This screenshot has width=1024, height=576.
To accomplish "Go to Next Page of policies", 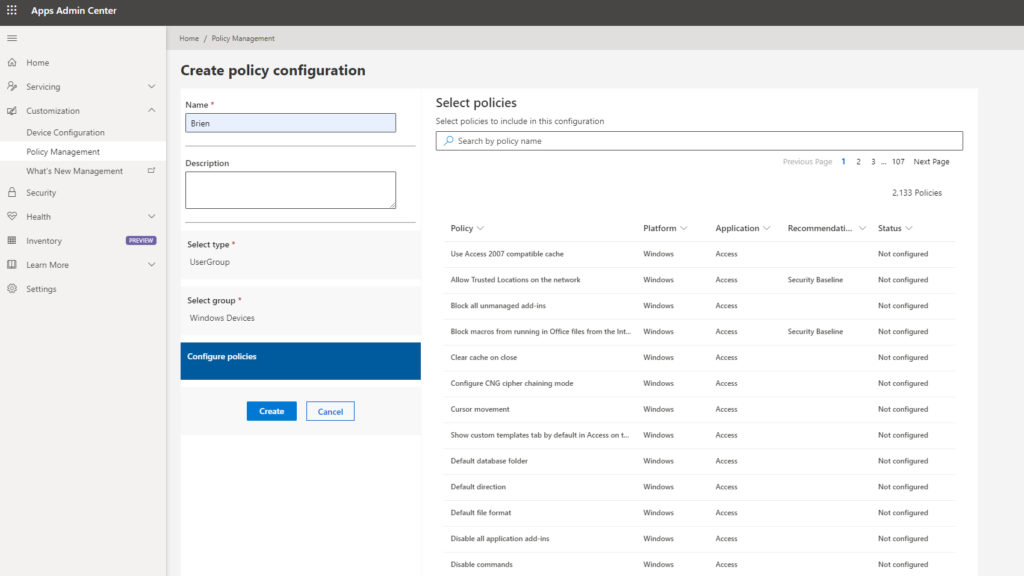I will tap(931, 161).
